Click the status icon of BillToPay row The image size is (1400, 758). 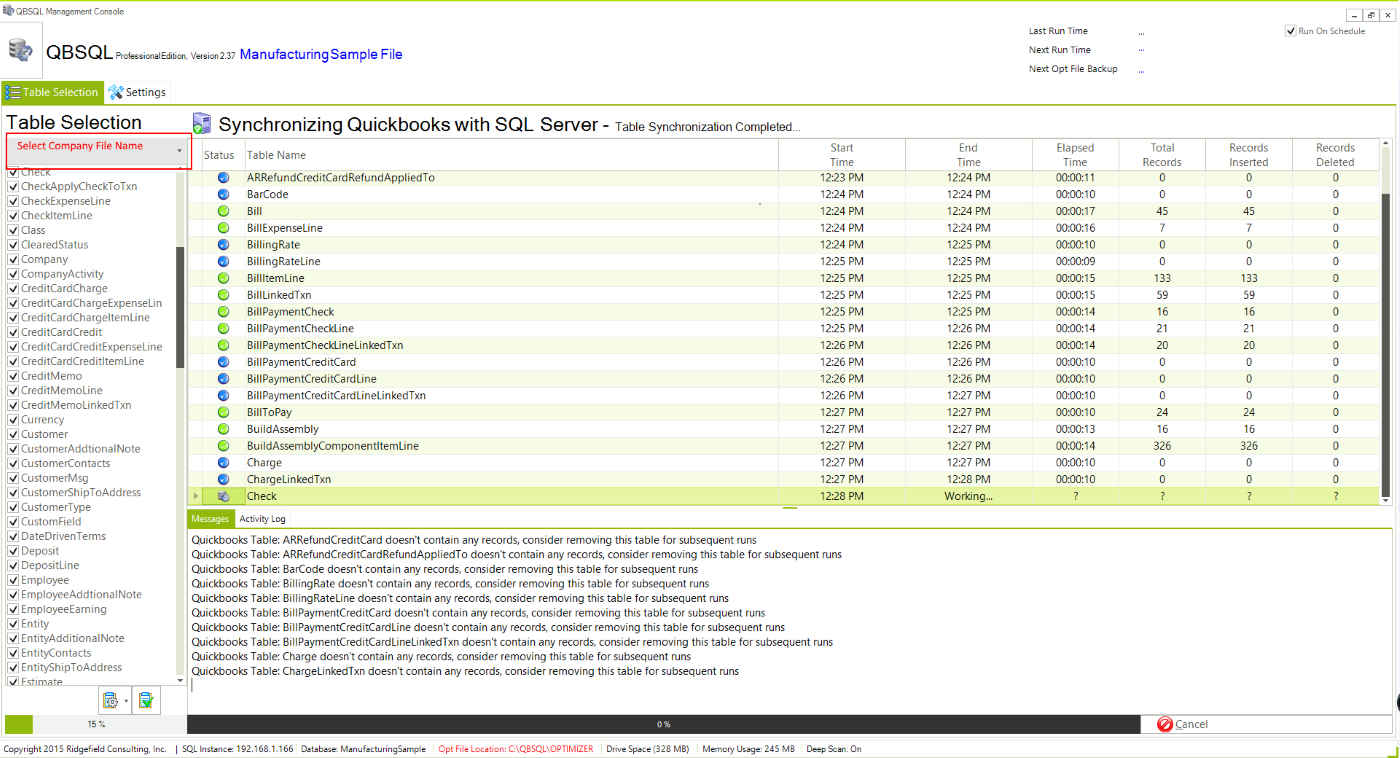pyautogui.click(x=223, y=412)
